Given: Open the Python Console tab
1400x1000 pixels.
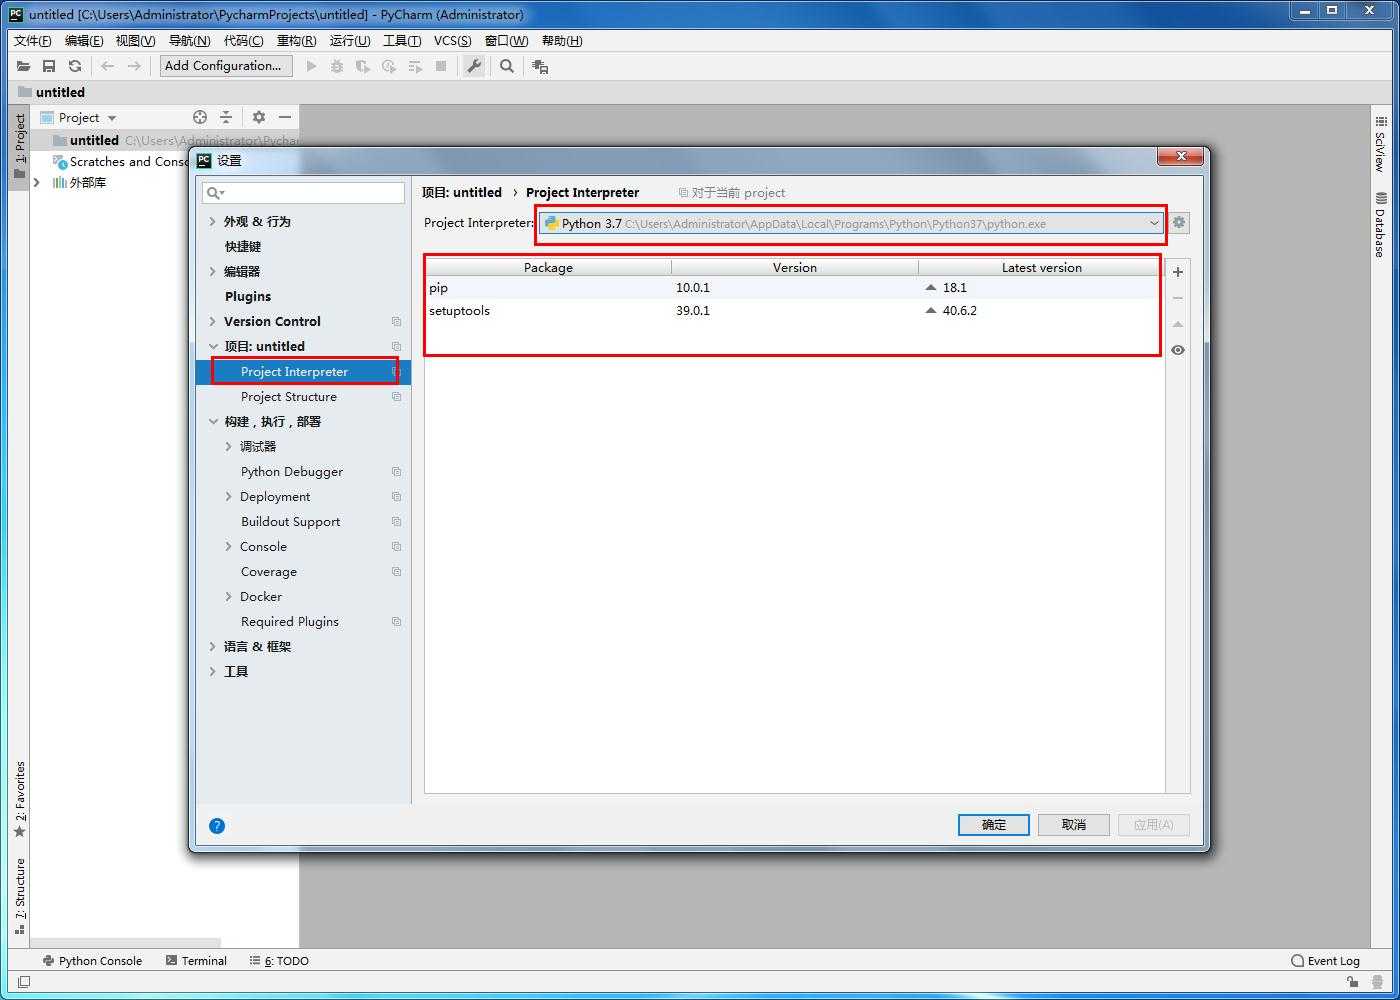Looking at the screenshot, I should (92, 961).
